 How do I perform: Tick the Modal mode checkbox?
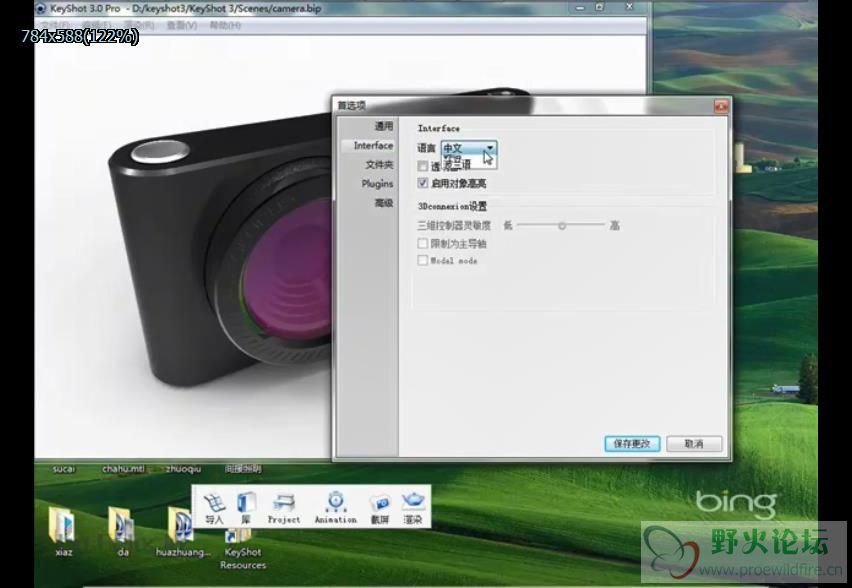pyautogui.click(x=423, y=260)
